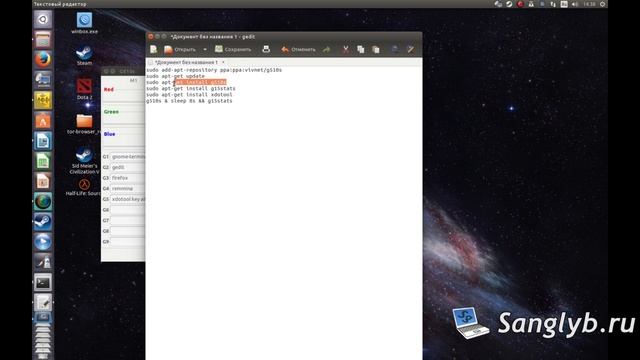Click the highlighted text on third line
Image resolution: width=640 pixels, height=360 pixels.
click(200, 82)
